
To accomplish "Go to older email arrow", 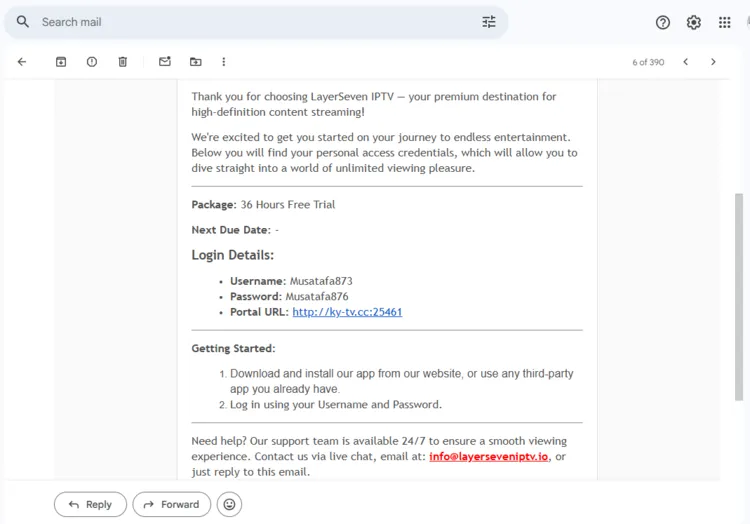I will pos(713,62).
